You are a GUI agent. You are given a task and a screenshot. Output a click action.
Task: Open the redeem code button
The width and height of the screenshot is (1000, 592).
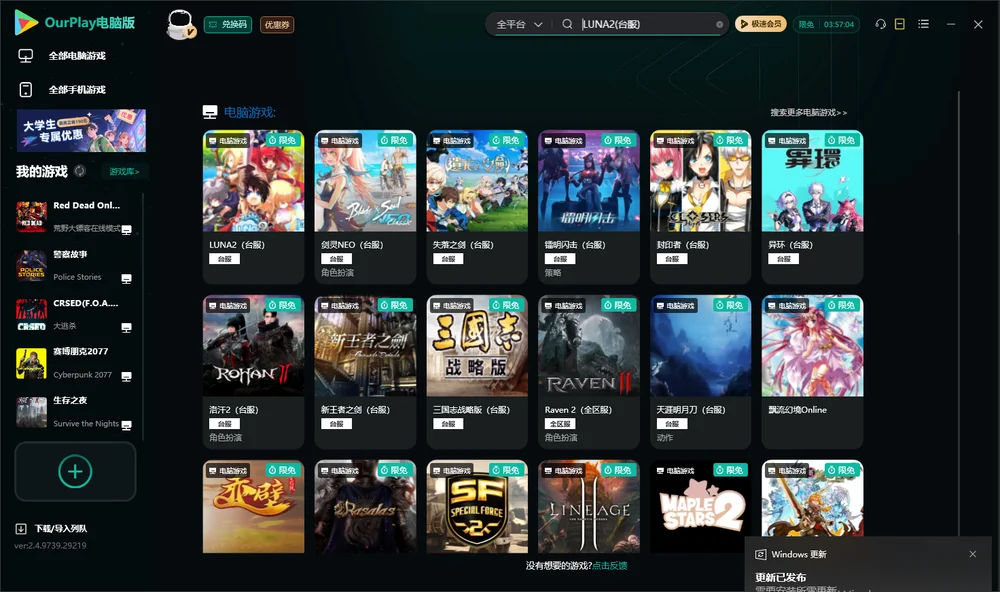pos(228,25)
